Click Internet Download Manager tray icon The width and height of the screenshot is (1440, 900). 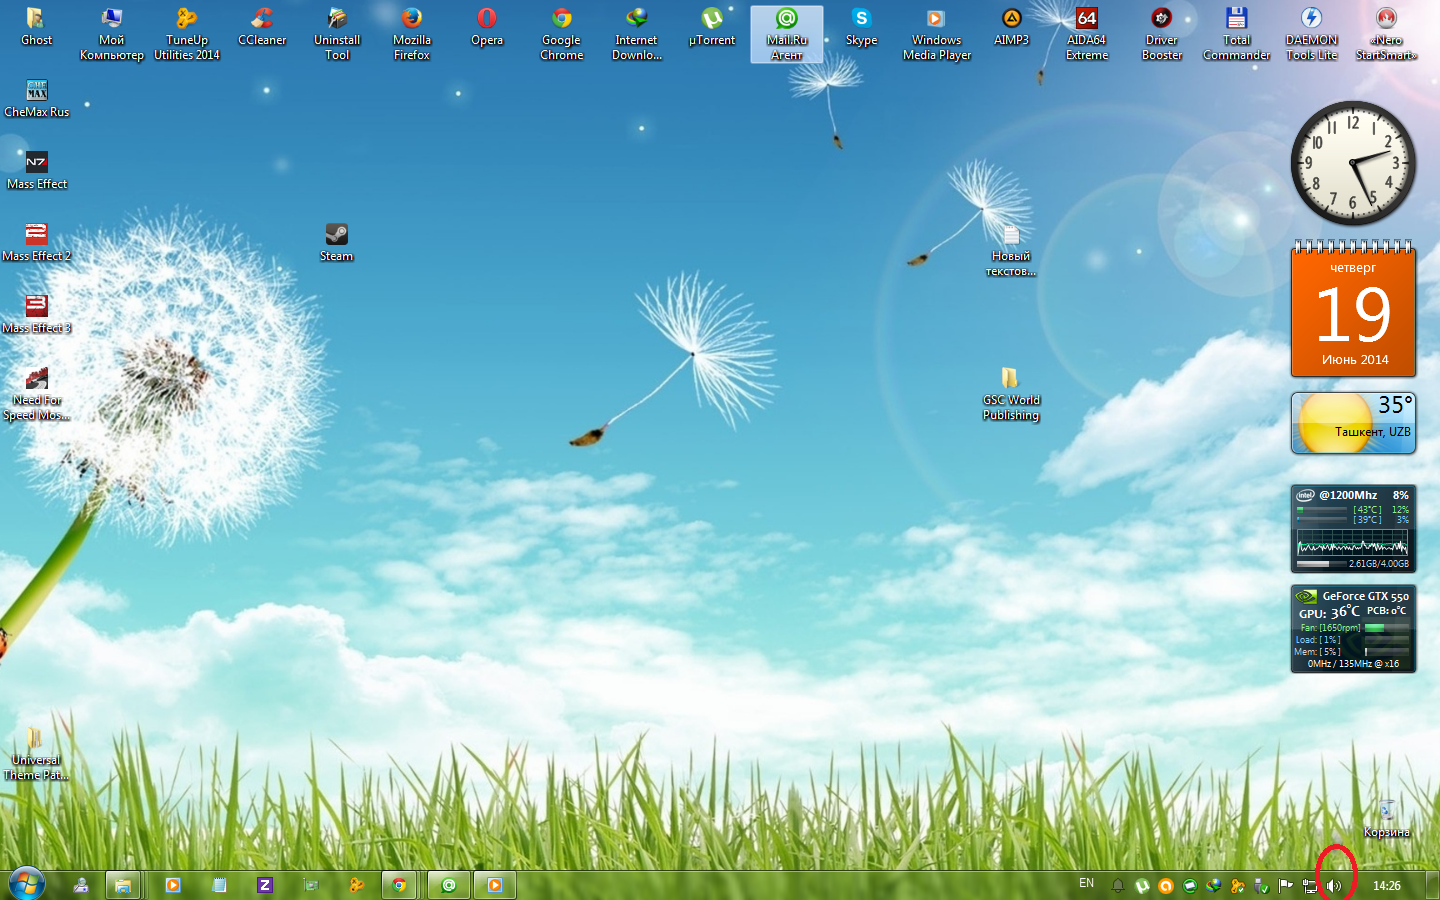point(1214,886)
